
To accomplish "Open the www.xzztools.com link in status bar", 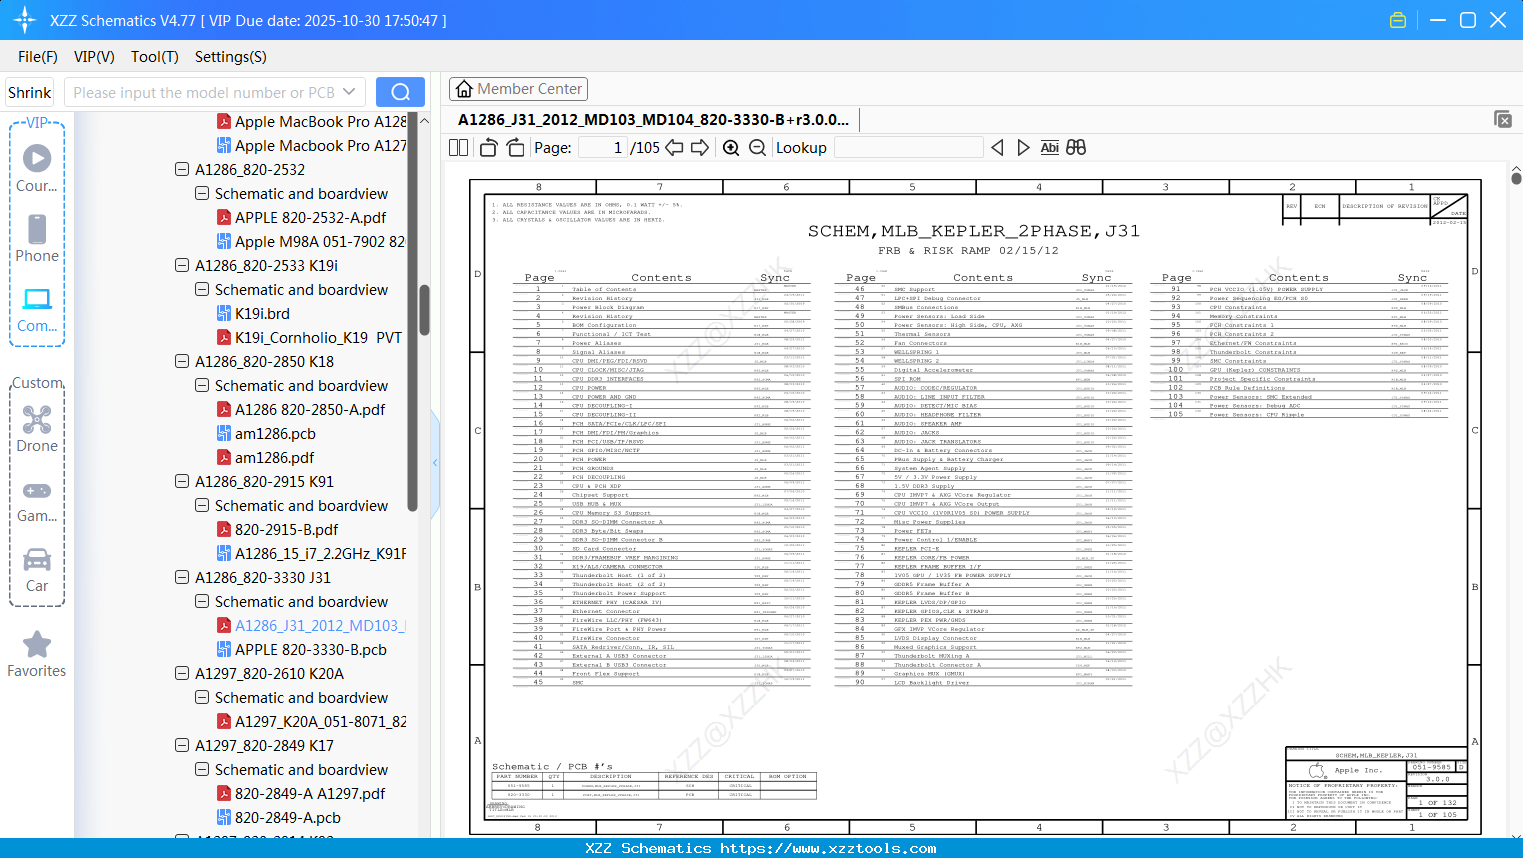I will 828,848.
